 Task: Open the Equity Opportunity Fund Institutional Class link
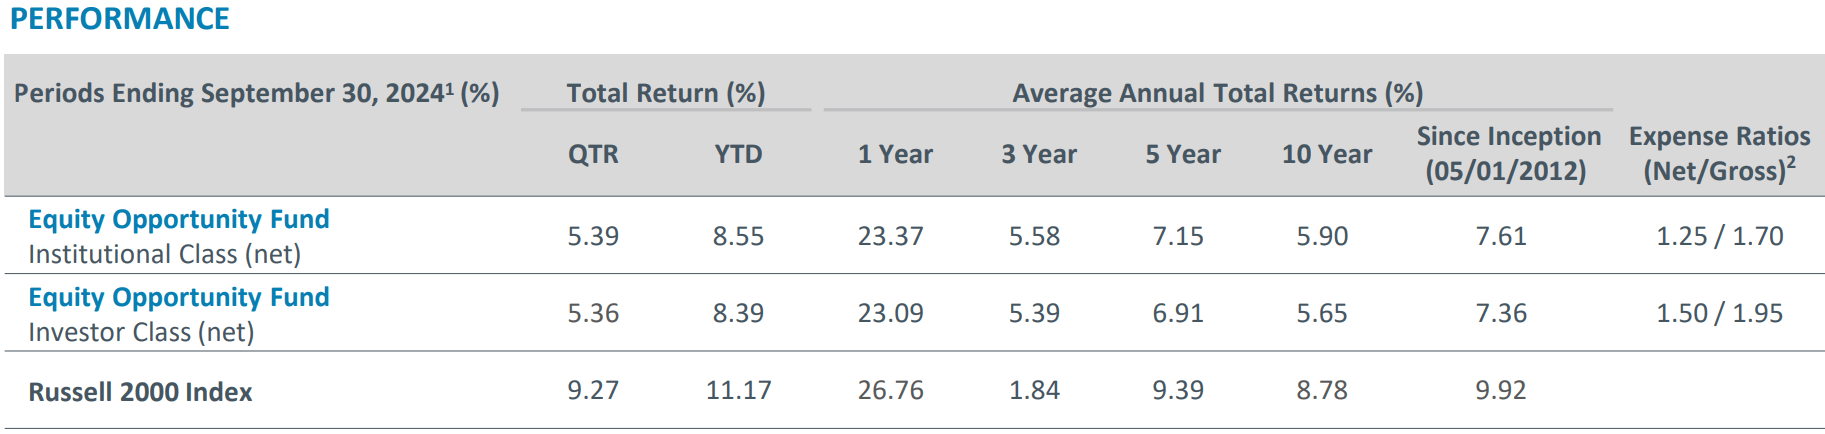point(178,219)
